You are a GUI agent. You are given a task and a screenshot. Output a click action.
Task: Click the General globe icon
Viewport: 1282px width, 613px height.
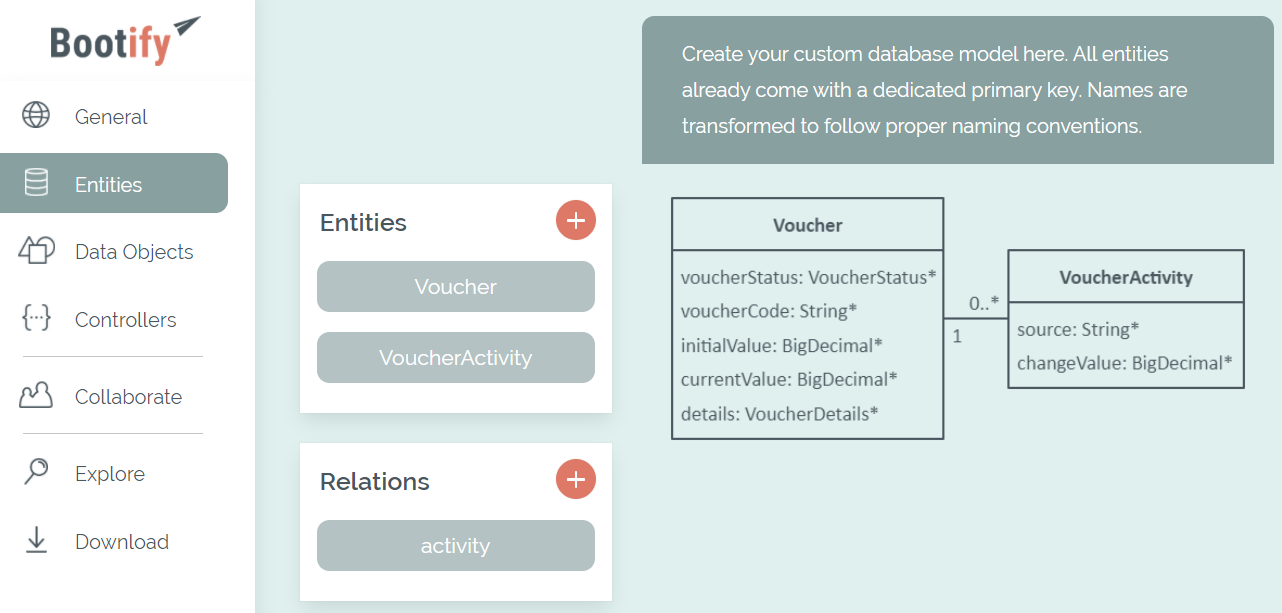[36, 116]
